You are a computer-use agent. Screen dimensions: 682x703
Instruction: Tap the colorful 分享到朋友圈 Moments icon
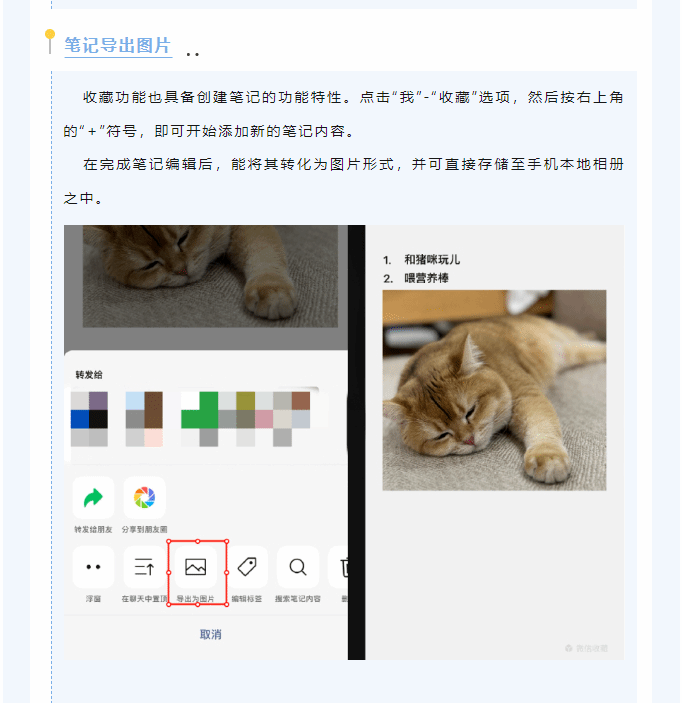pyautogui.click(x=144, y=498)
